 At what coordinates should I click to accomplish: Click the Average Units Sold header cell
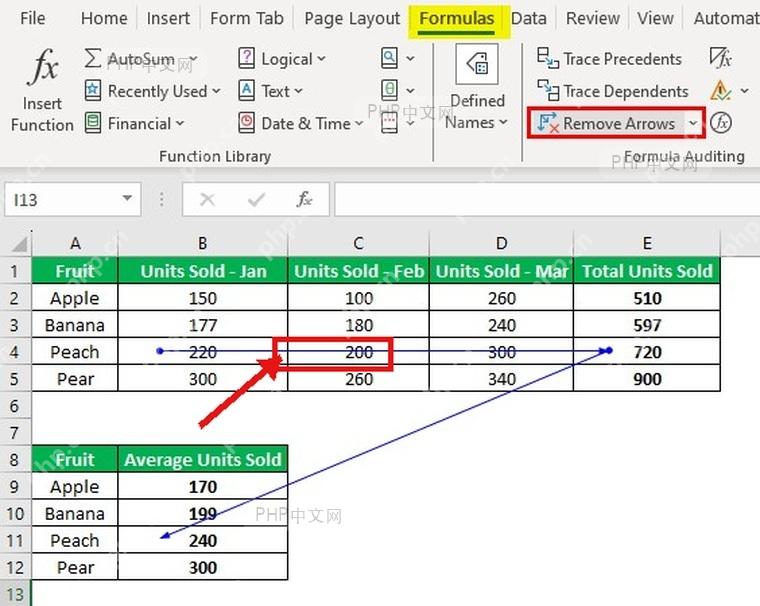(x=203, y=459)
